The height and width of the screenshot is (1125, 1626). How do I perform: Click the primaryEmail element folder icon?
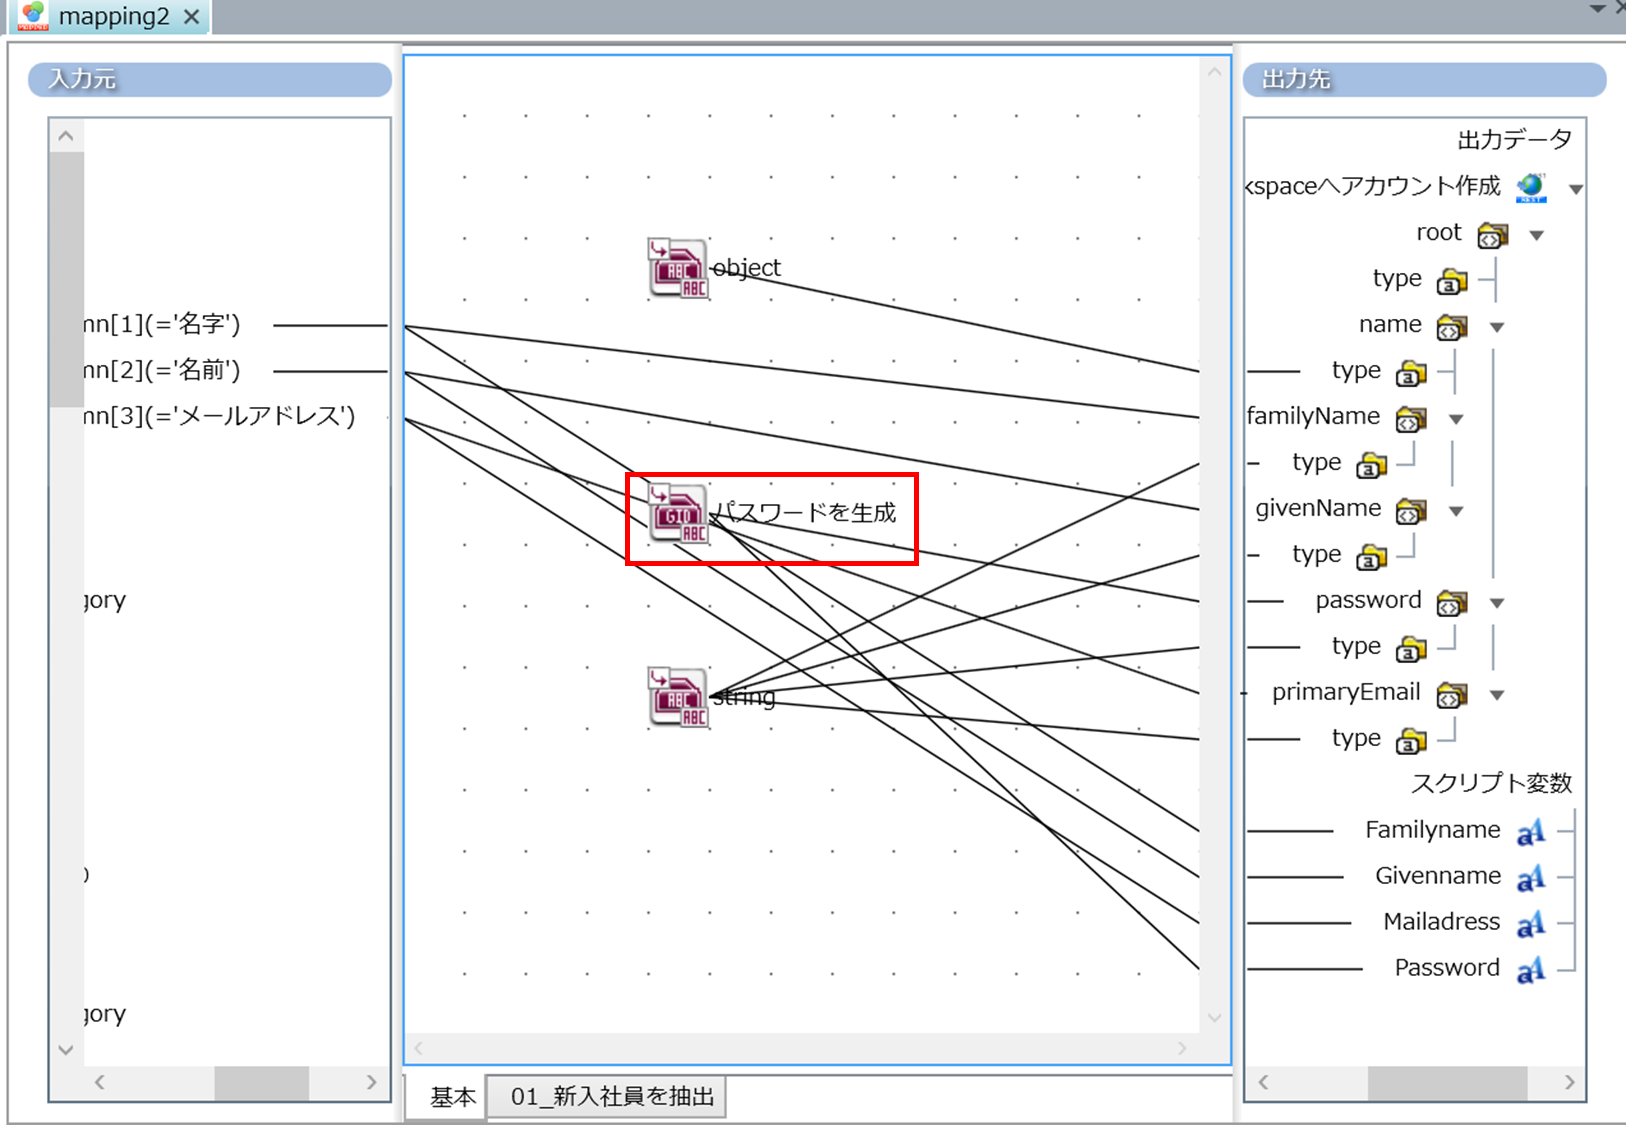(x=1452, y=695)
